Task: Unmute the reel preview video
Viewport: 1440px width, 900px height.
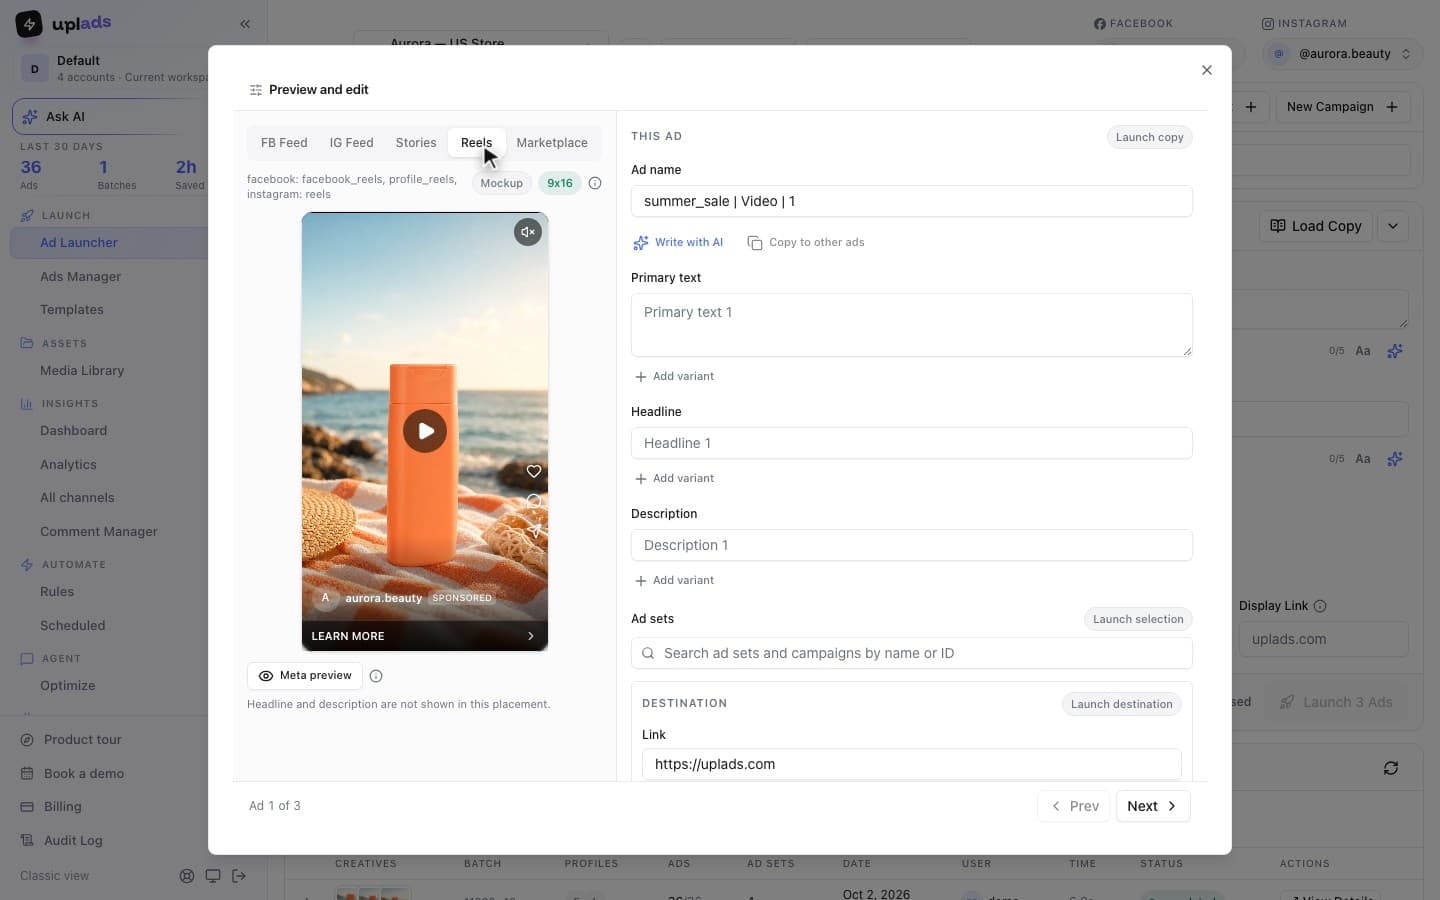Action: pyautogui.click(x=528, y=232)
